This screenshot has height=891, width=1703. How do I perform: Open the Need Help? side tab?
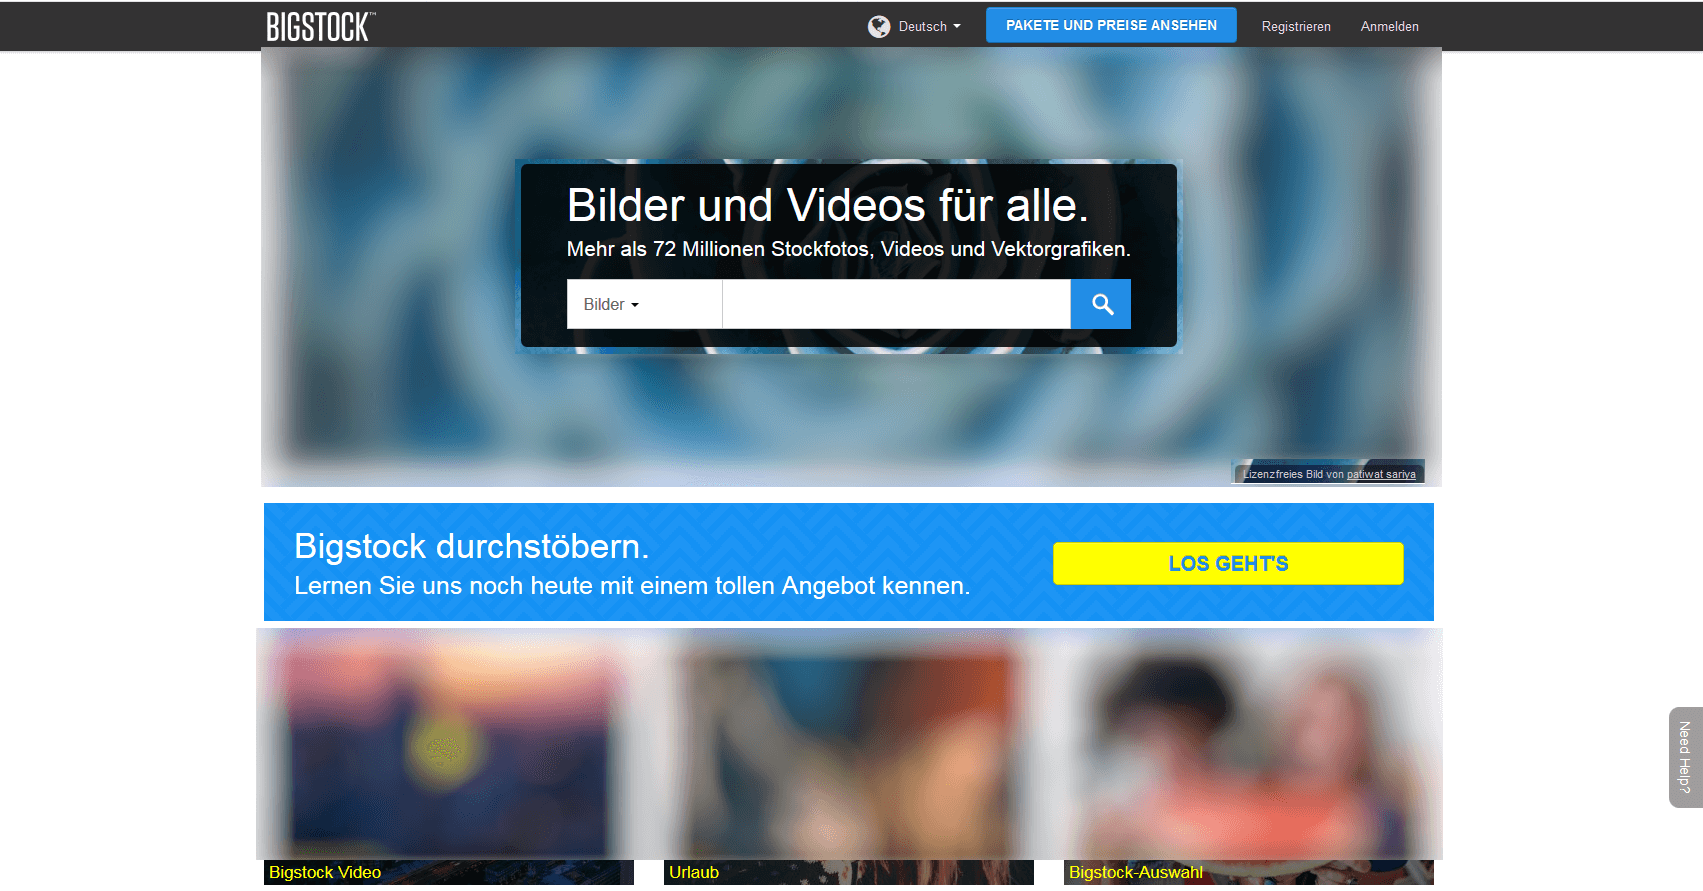[x=1685, y=757]
